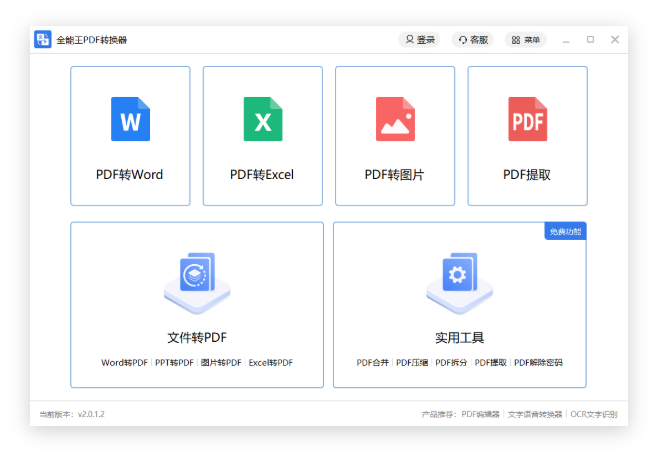
Task: Open the PDF转Excel green spreadsheet icon
Action: pyautogui.click(x=262, y=119)
